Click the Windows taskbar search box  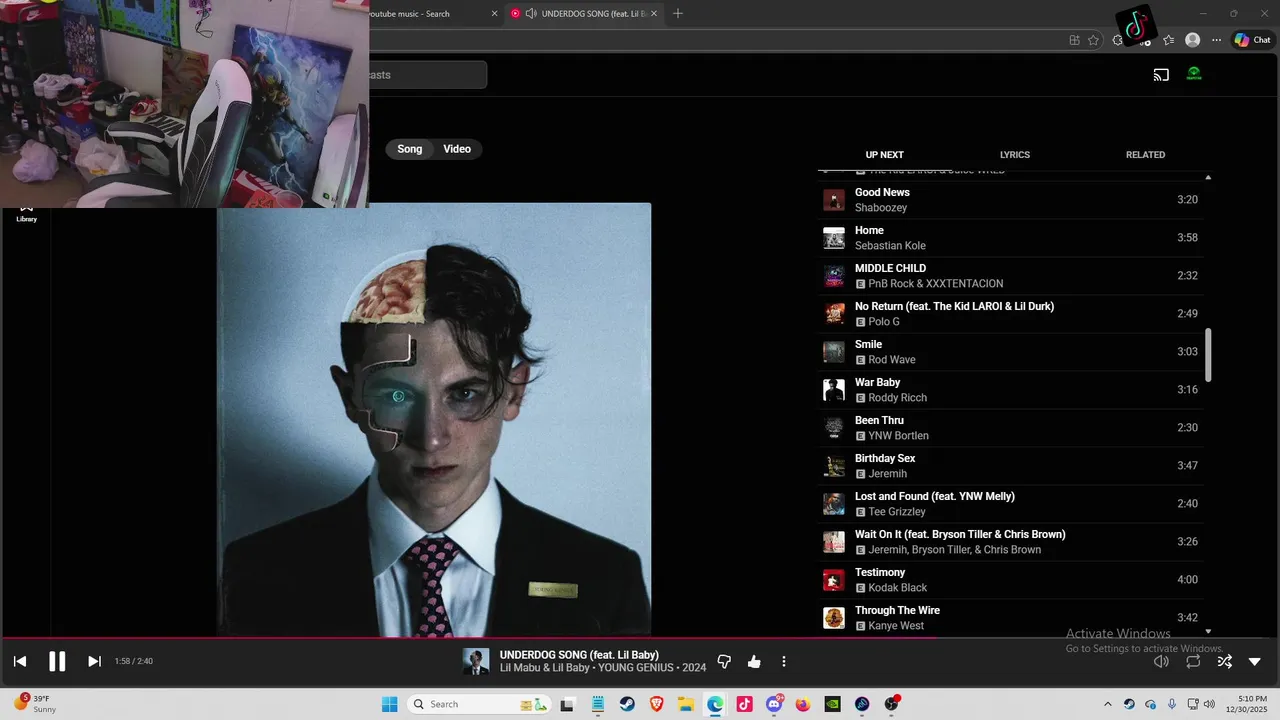click(x=480, y=704)
